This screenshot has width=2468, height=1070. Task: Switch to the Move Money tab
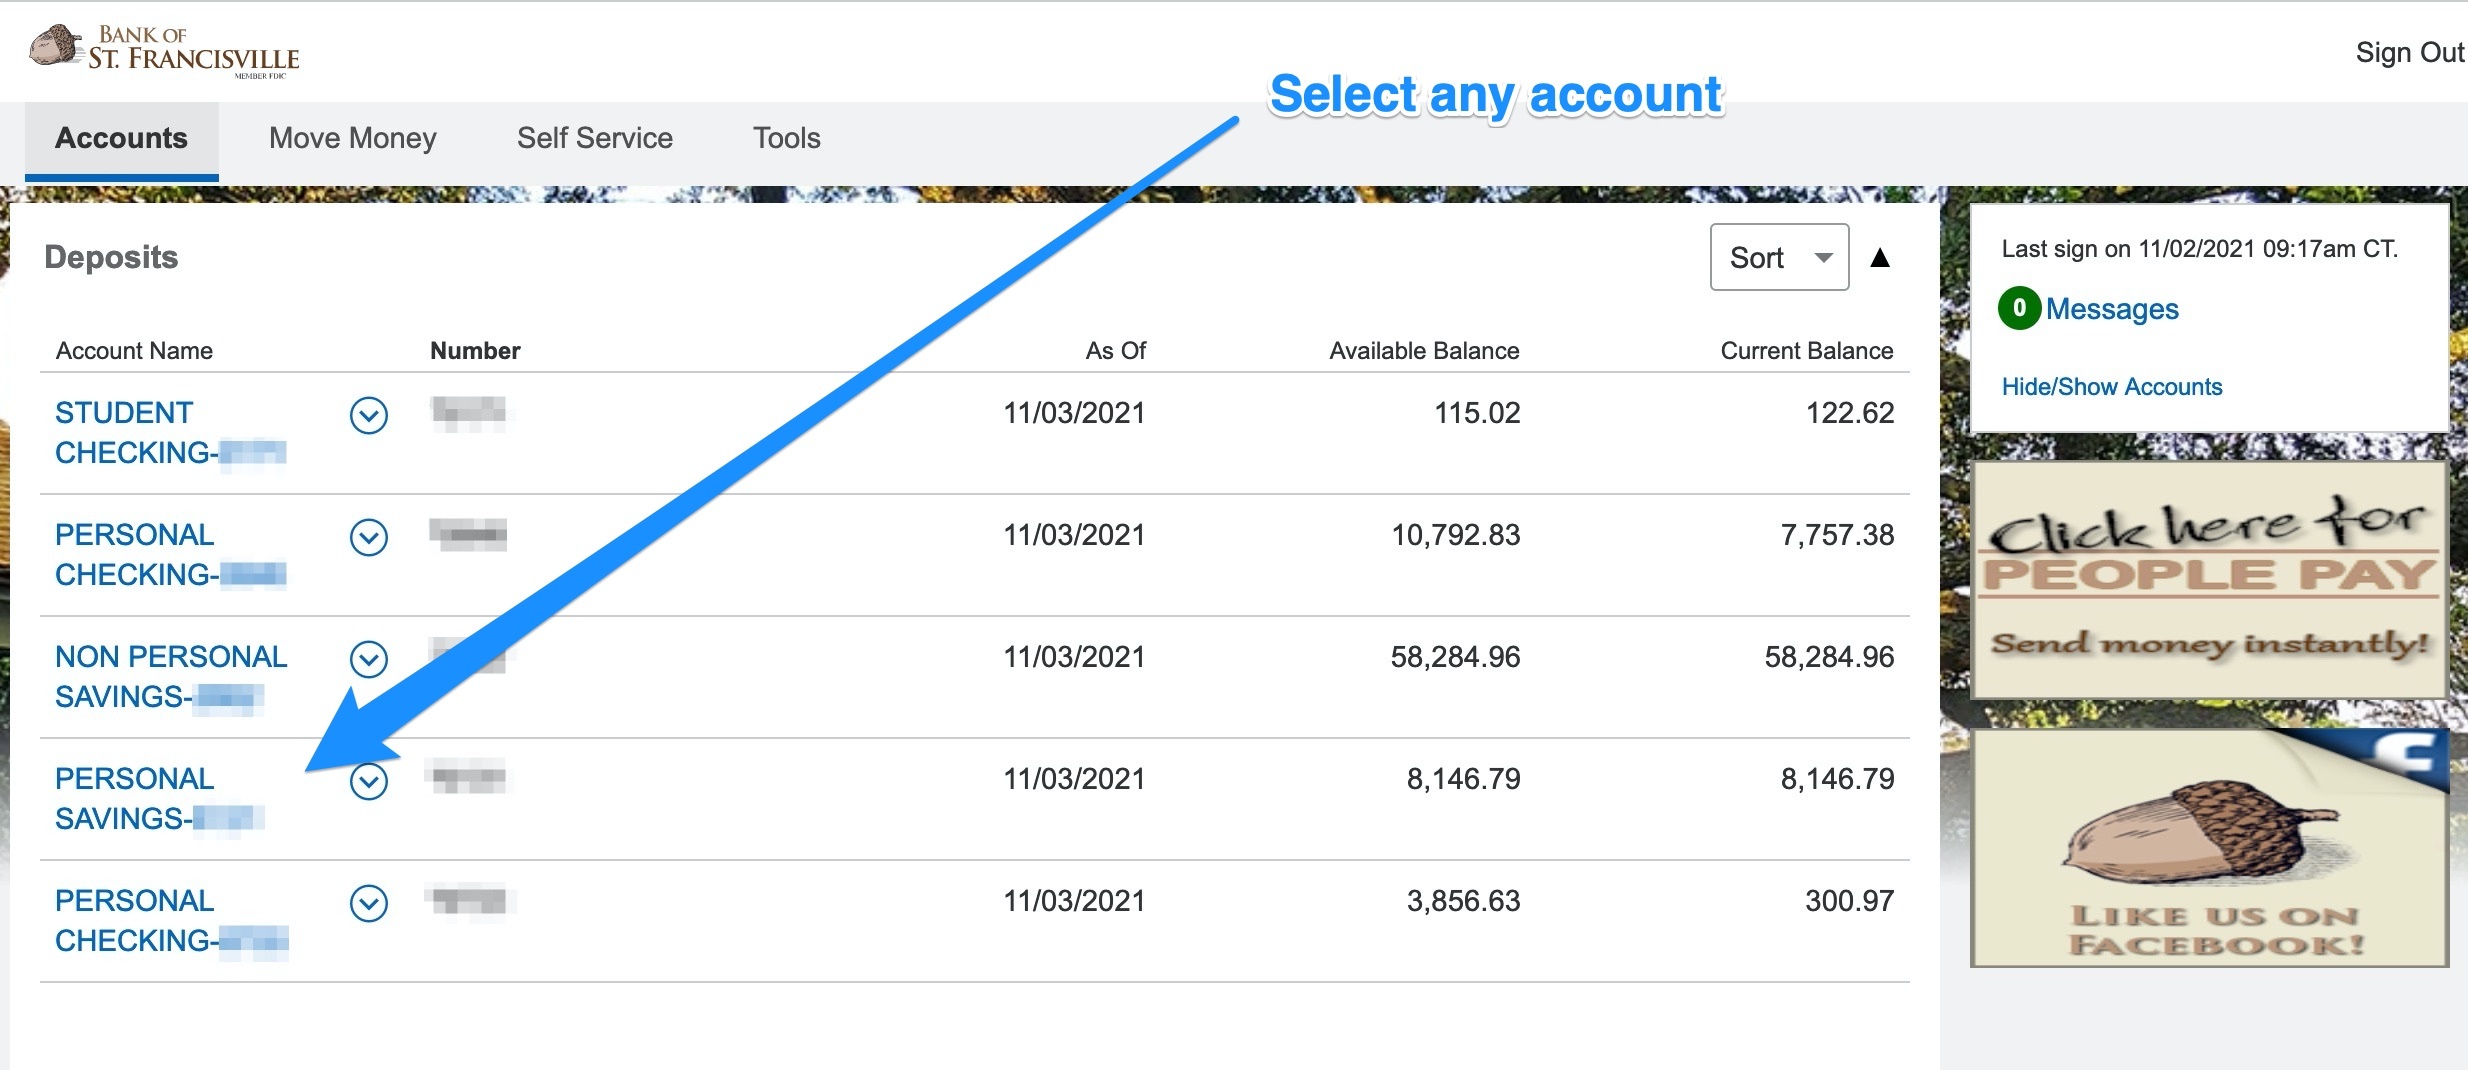(353, 138)
